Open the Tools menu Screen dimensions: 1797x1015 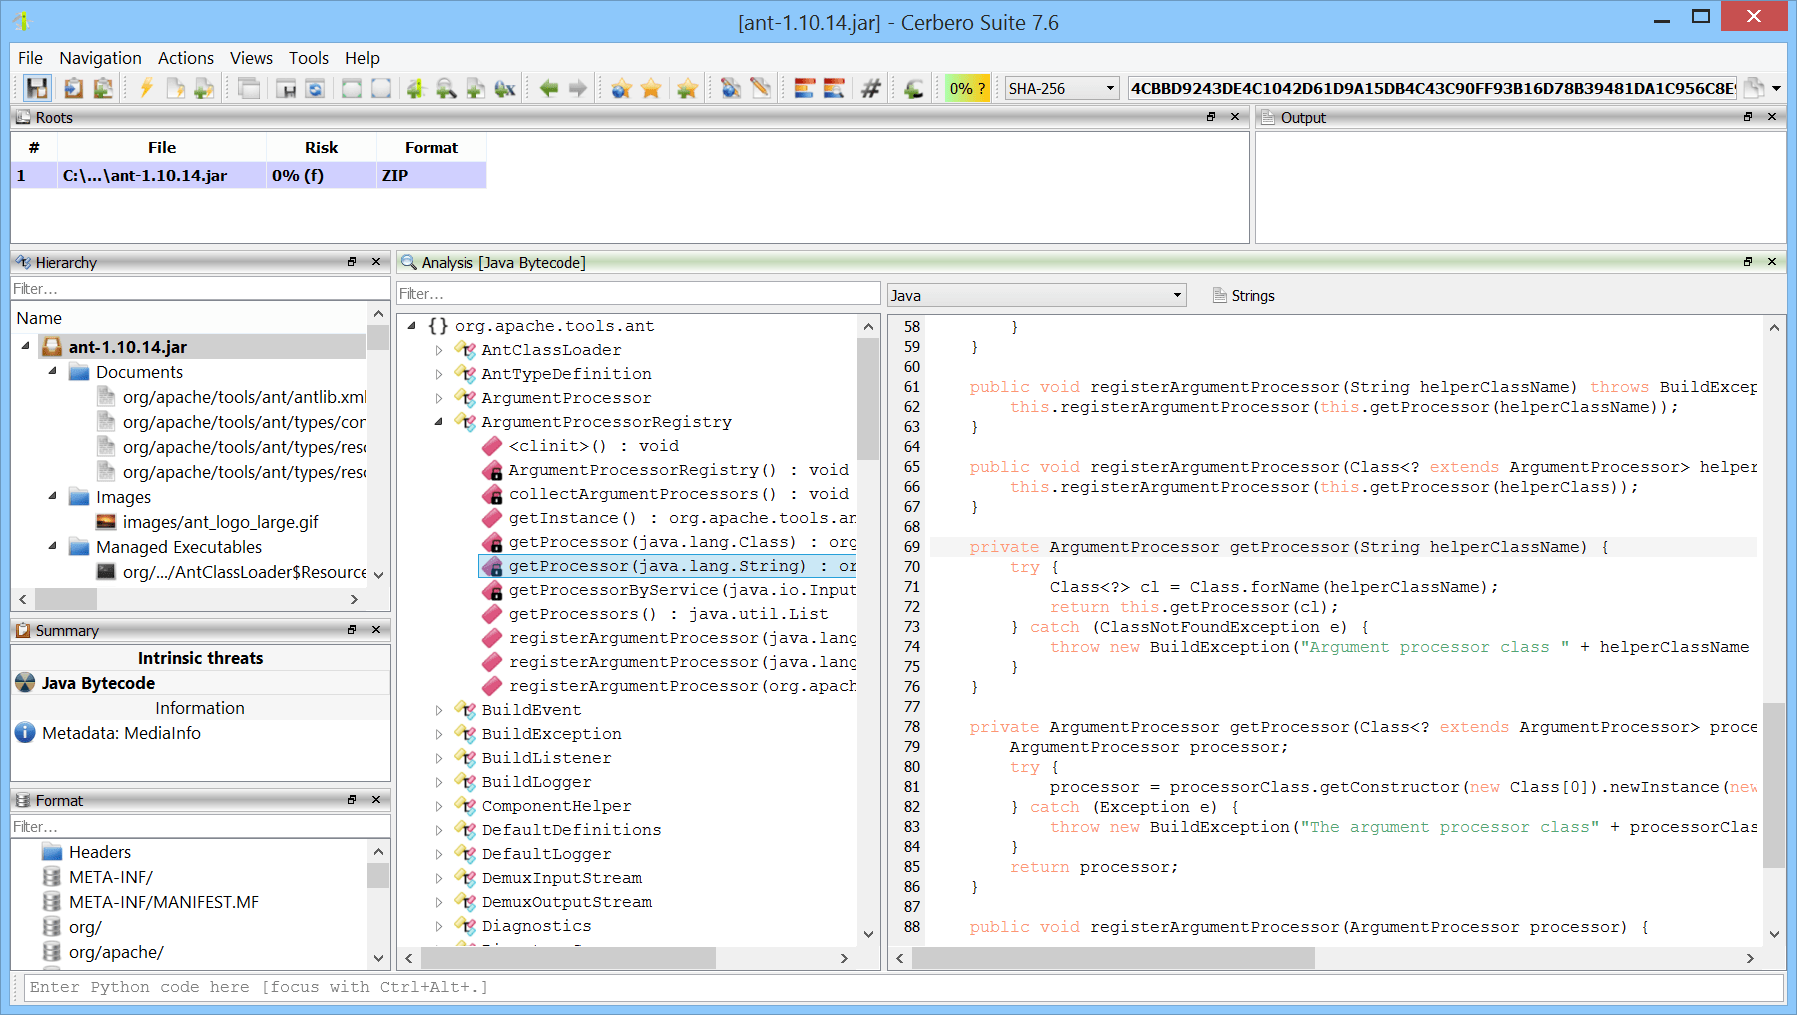308,58
